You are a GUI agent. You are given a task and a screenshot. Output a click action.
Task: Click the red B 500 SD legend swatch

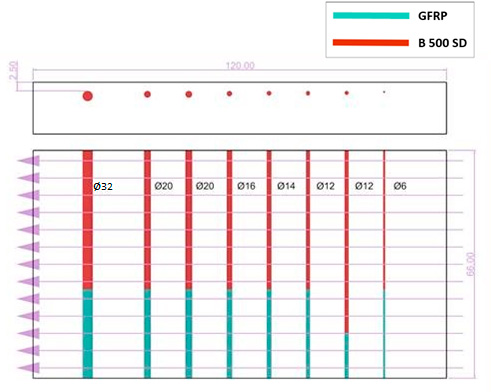(x=371, y=43)
